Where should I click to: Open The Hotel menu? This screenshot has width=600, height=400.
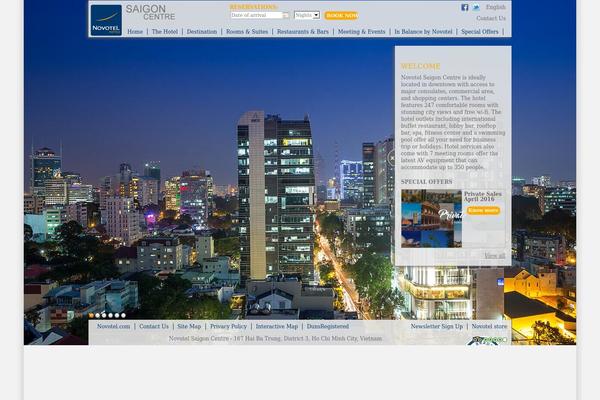(165, 32)
